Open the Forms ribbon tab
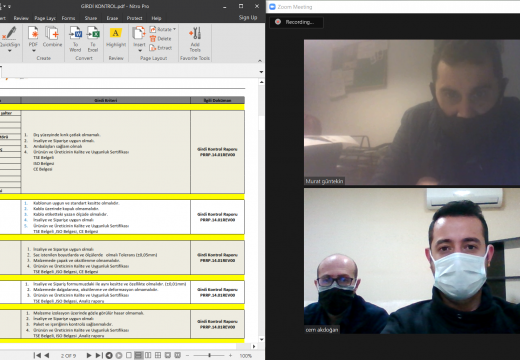Image resolution: width=520 pixels, height=360 pixels. click(x=68, y=18)
